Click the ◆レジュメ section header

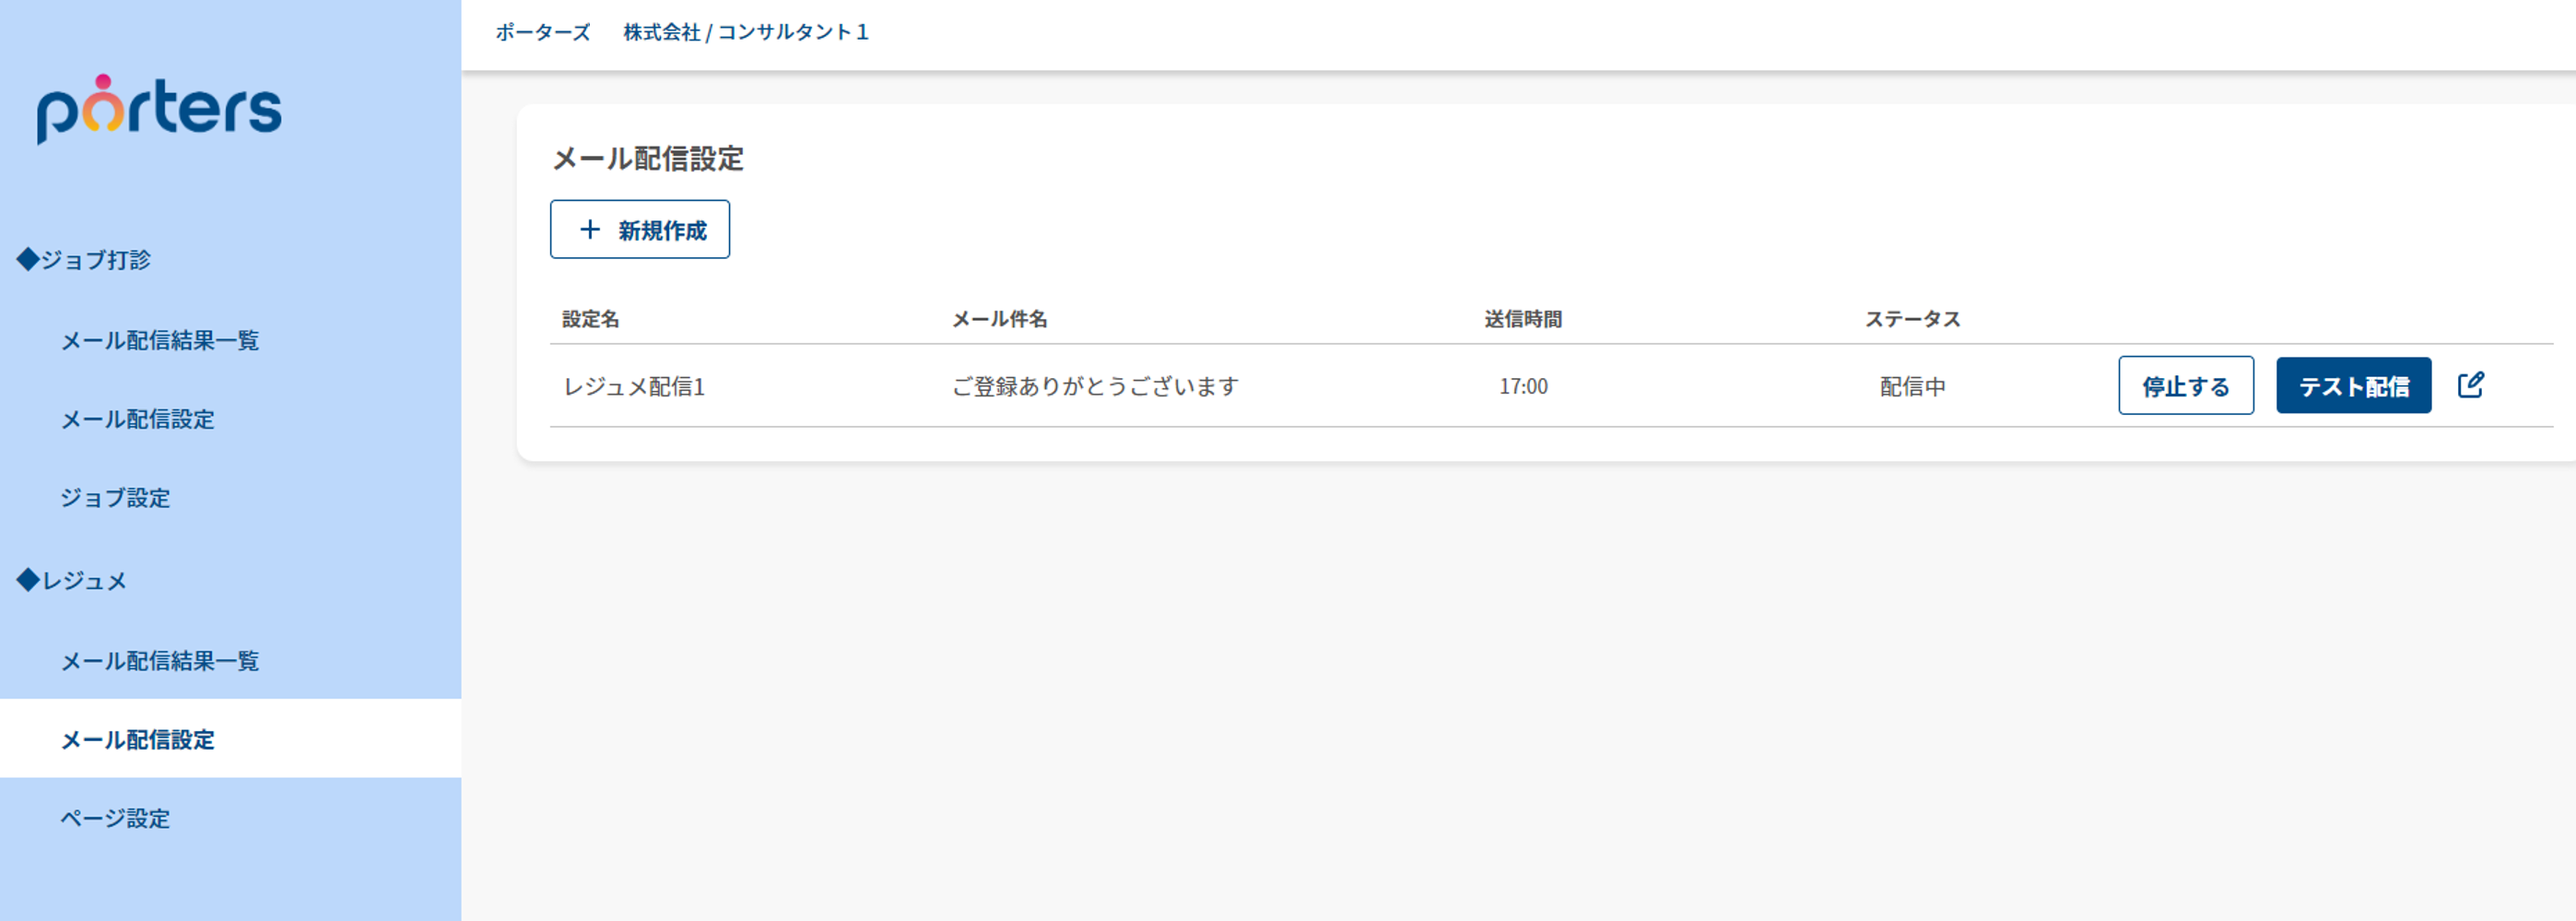pos(72,581)
